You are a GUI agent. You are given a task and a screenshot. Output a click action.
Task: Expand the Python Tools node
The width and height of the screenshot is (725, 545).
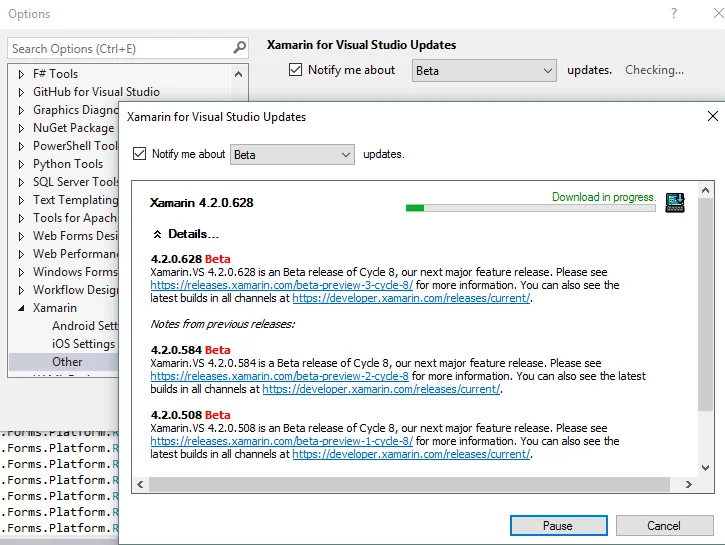(21, 164)
